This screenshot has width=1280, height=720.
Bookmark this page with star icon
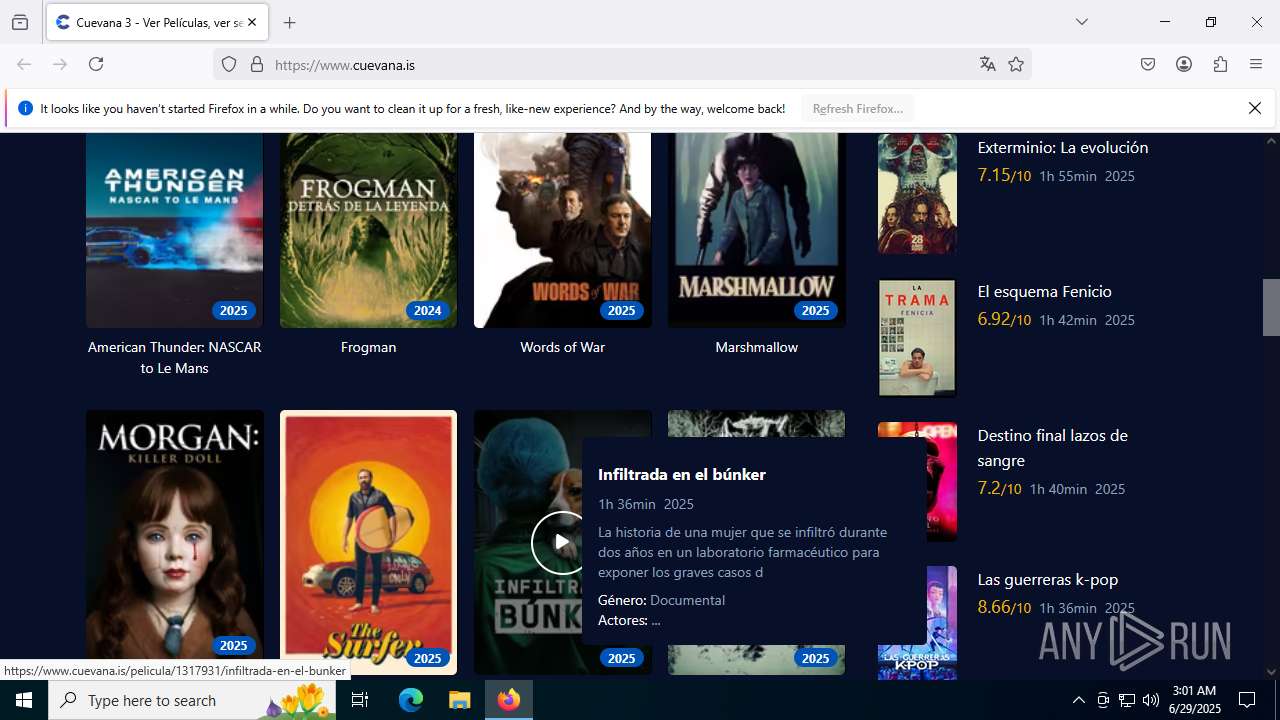click(1016, 64)
